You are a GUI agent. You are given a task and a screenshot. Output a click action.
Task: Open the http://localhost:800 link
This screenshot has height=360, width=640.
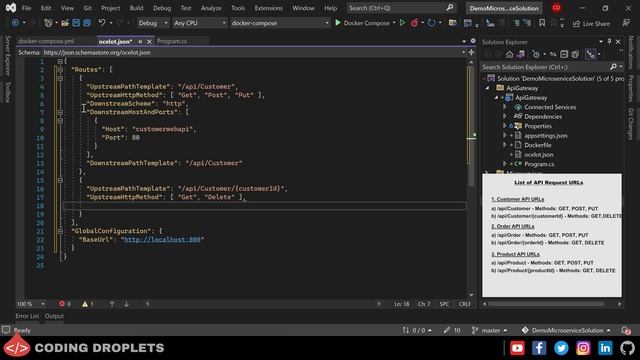point(162,240)
